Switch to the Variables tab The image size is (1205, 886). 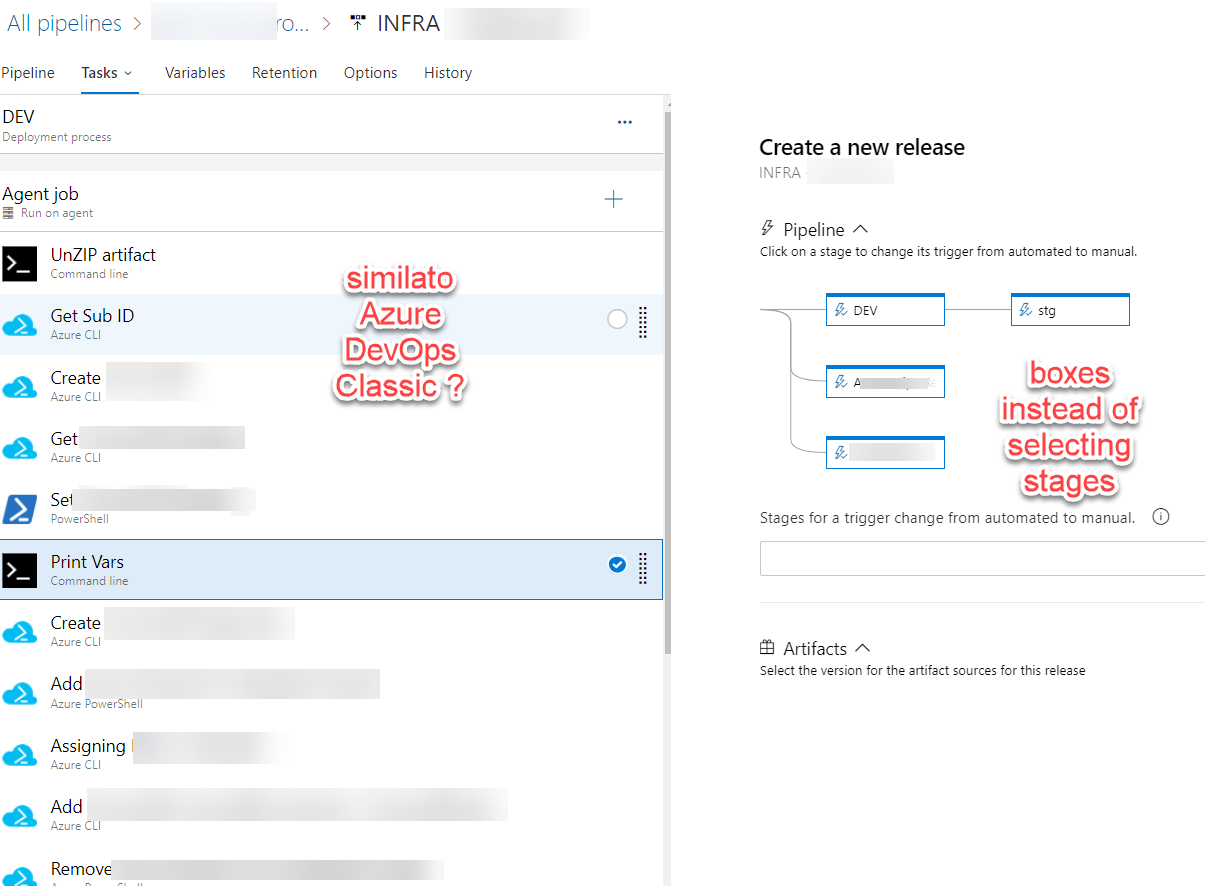point(195,73)
